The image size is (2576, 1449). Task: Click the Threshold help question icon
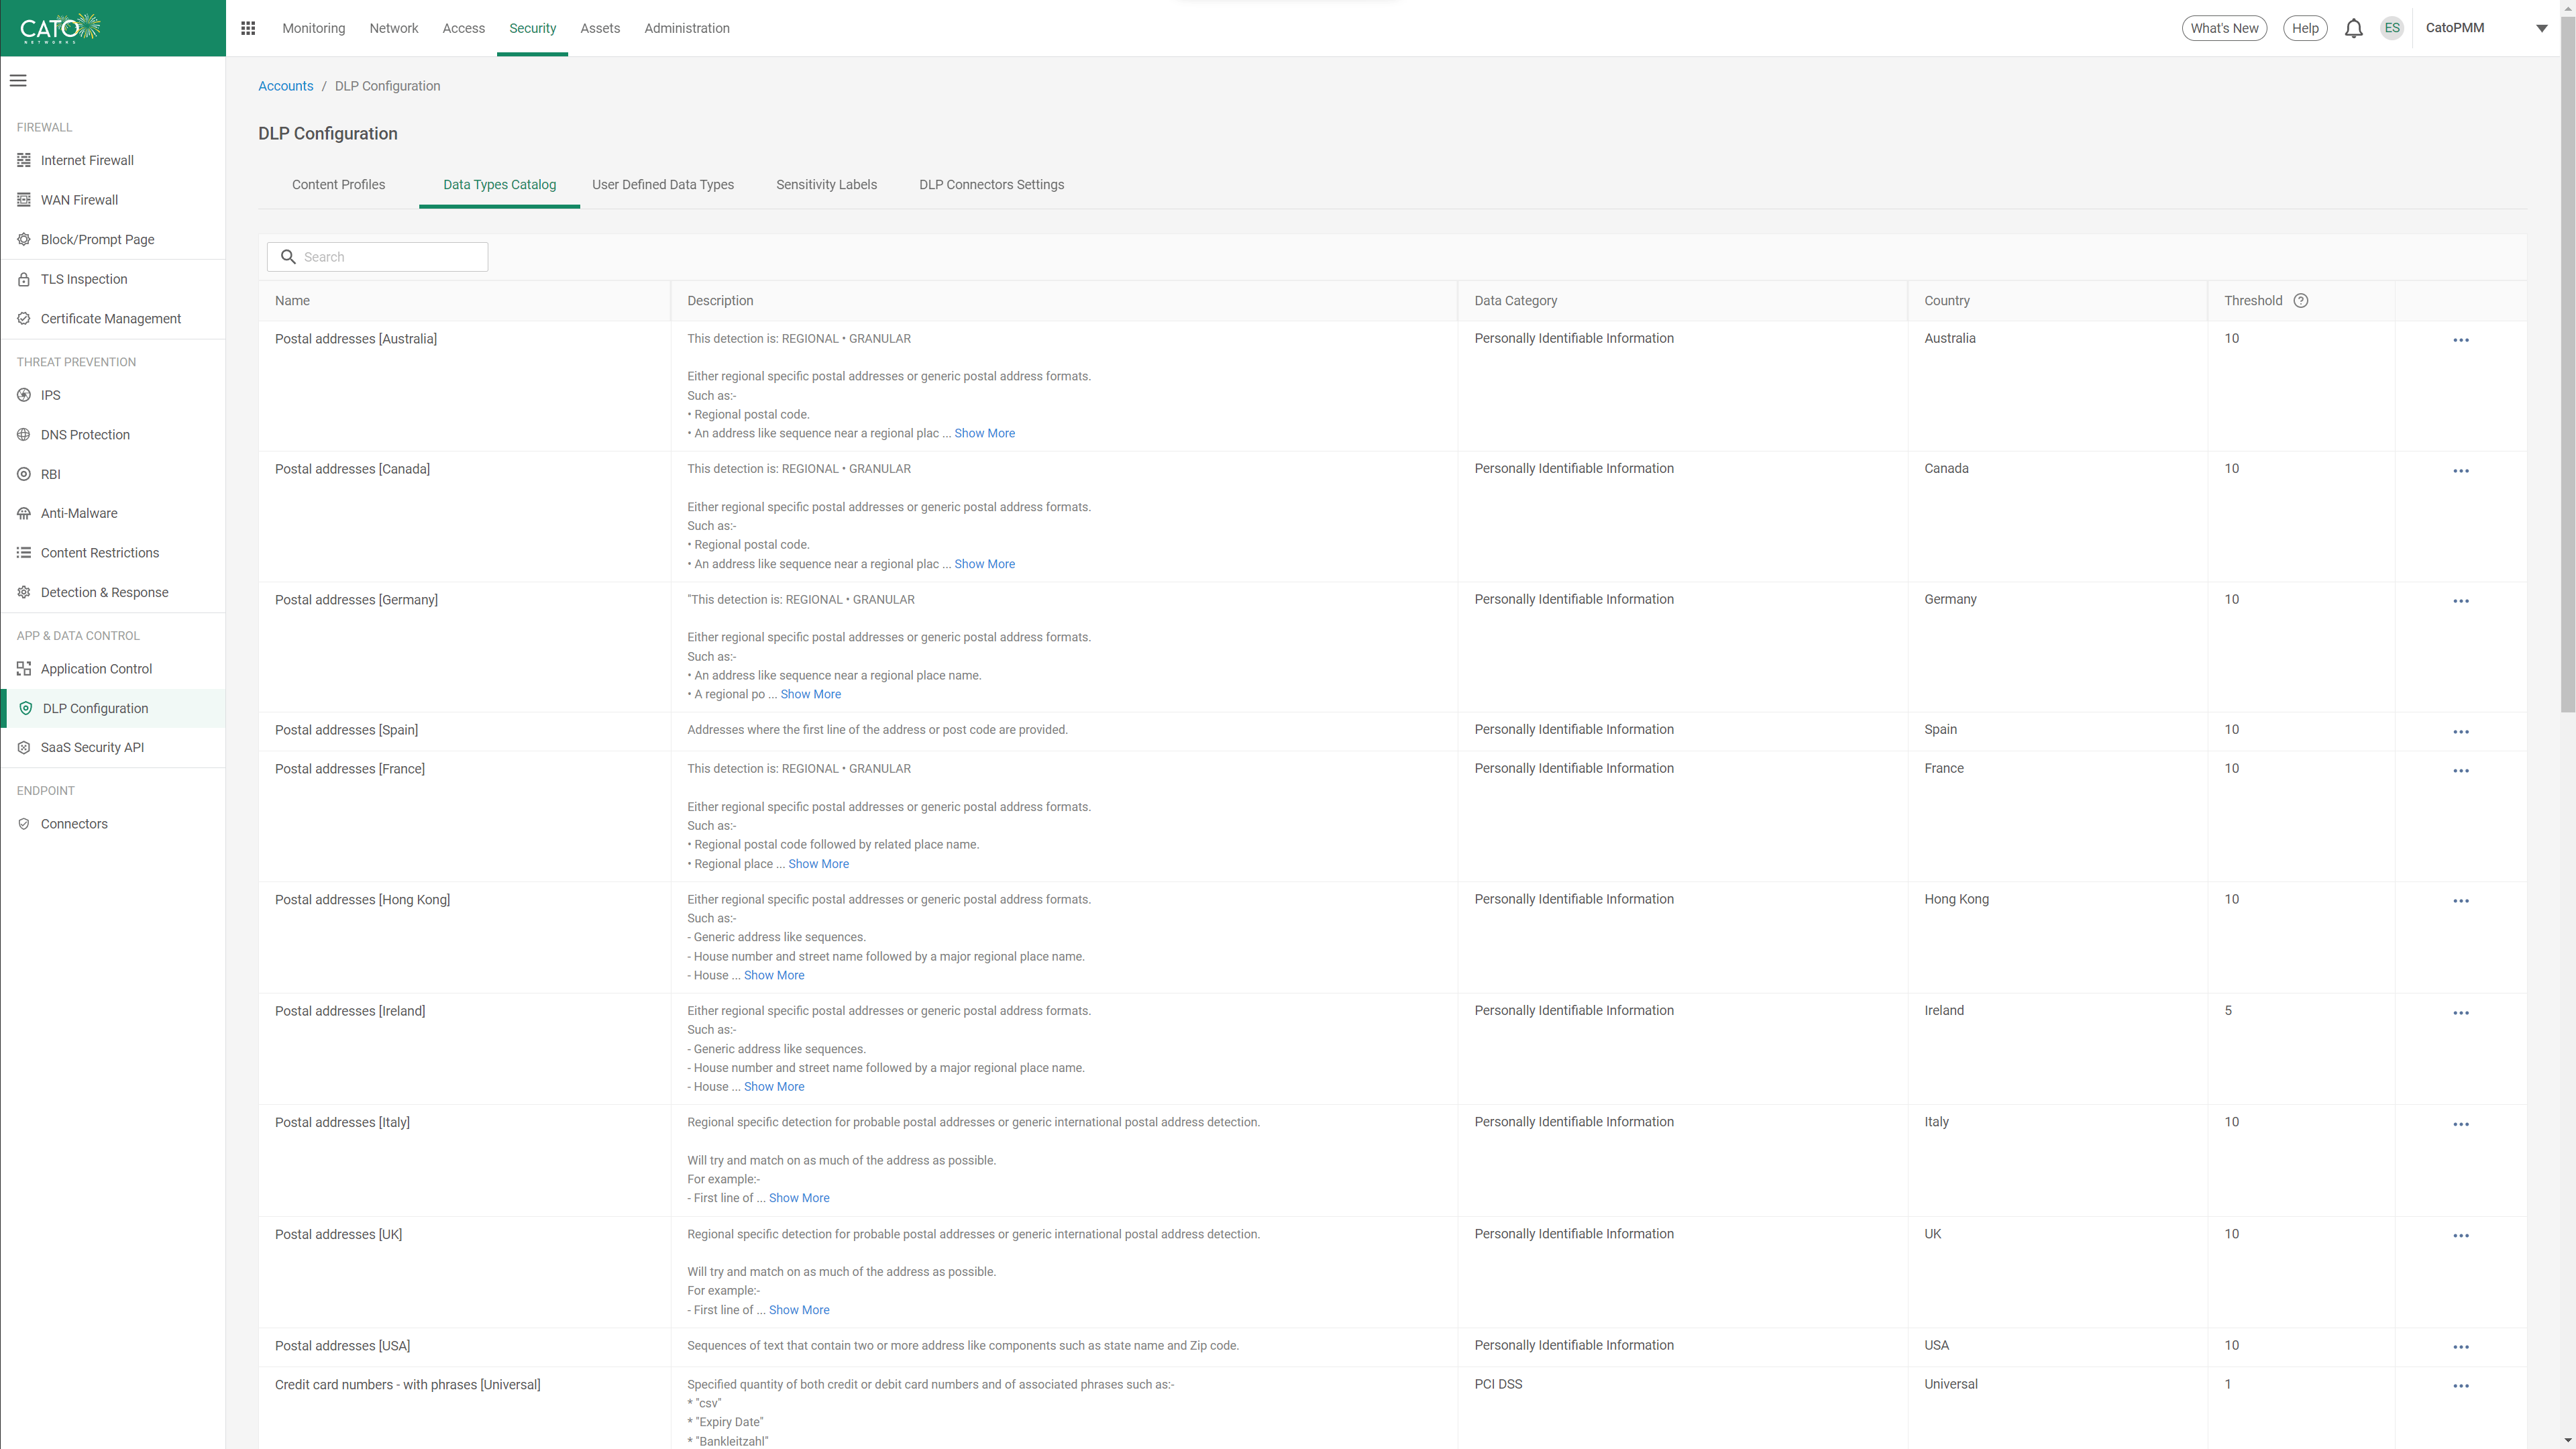coord(2300,301)
